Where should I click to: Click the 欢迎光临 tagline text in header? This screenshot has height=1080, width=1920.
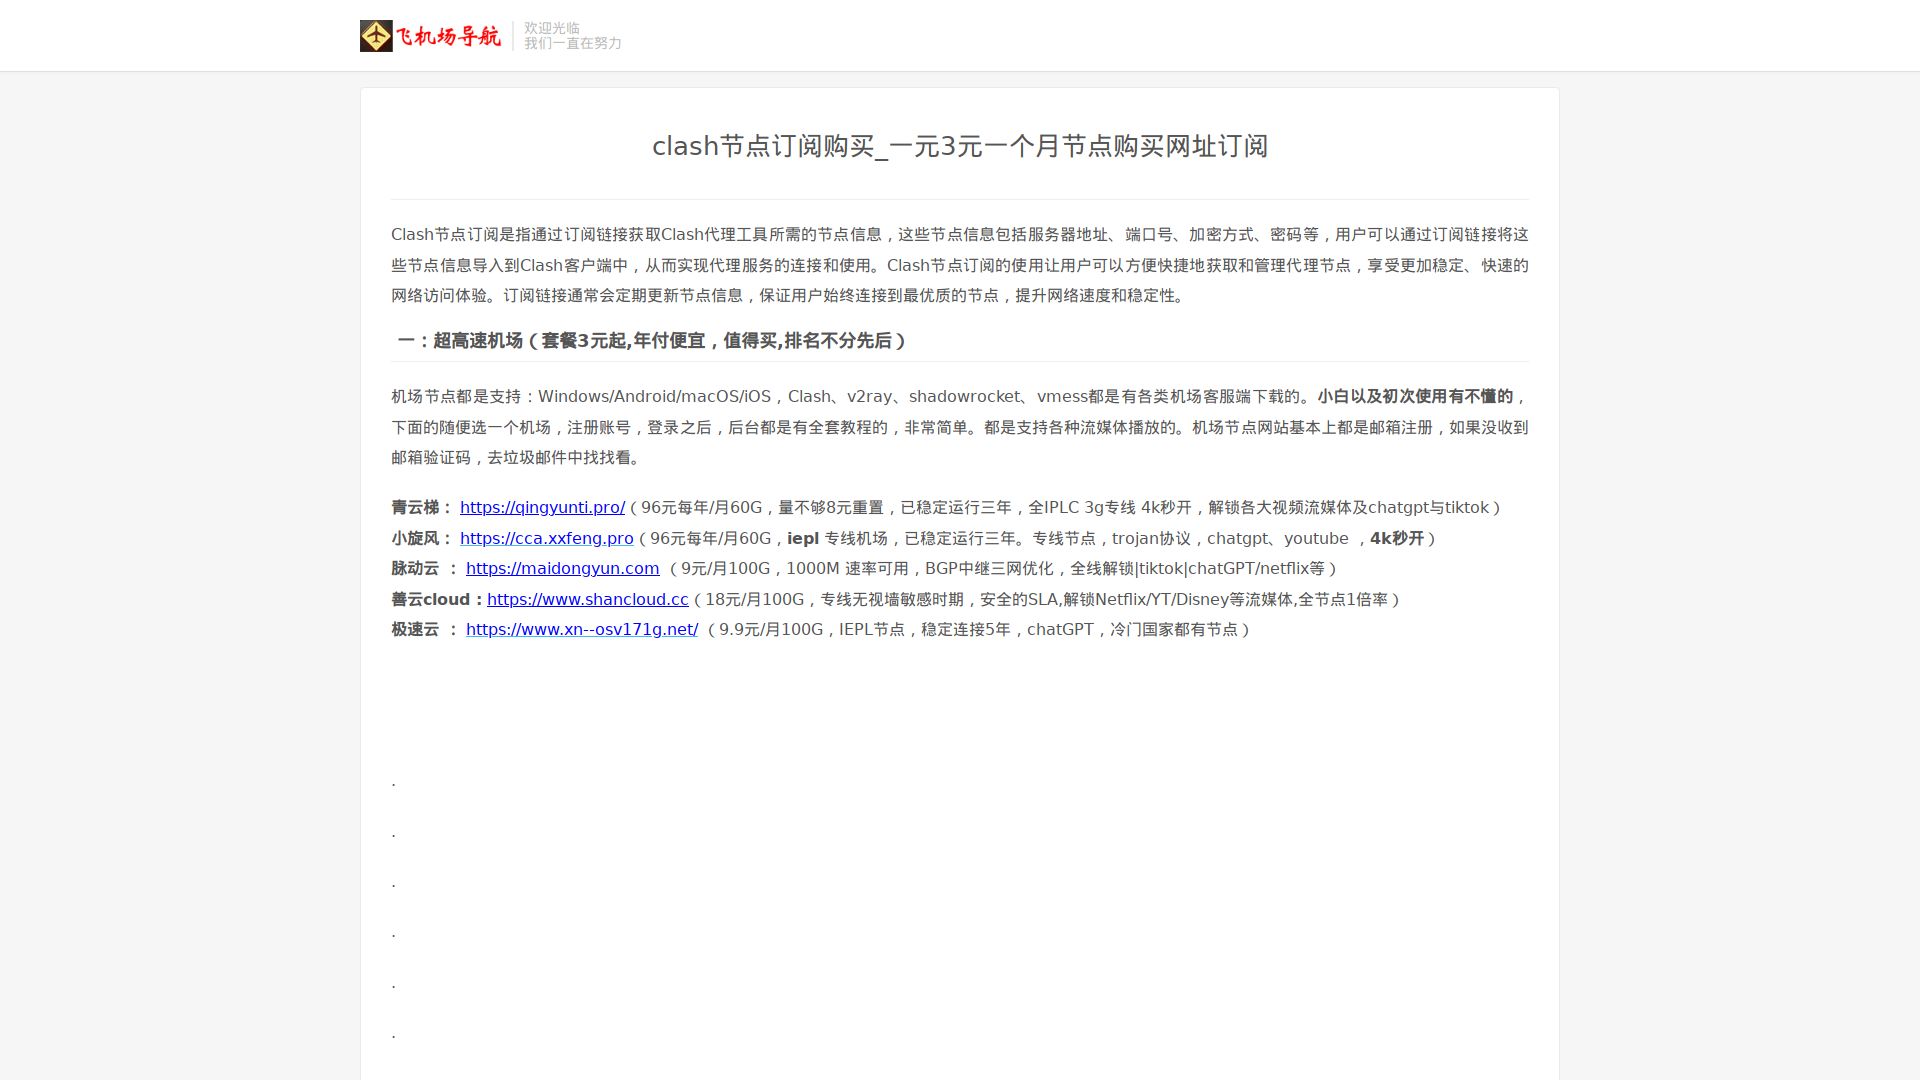pyautogui.click(x=551, y=28)
